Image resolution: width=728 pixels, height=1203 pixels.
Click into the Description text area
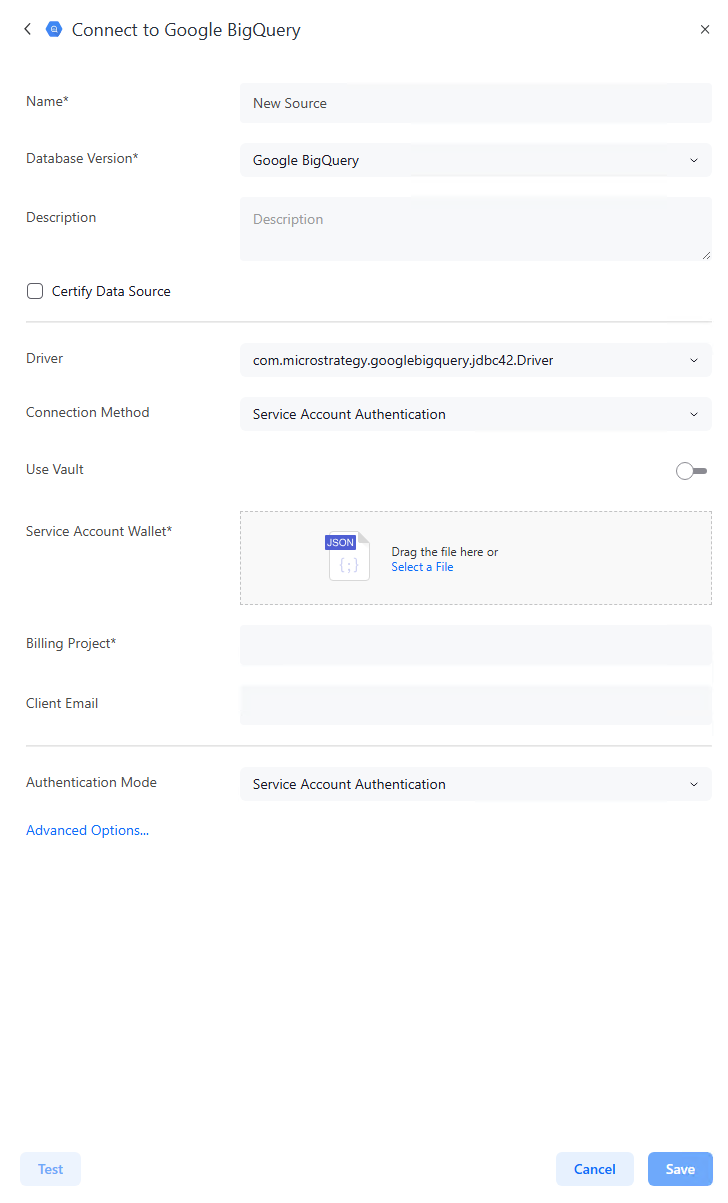476,229
